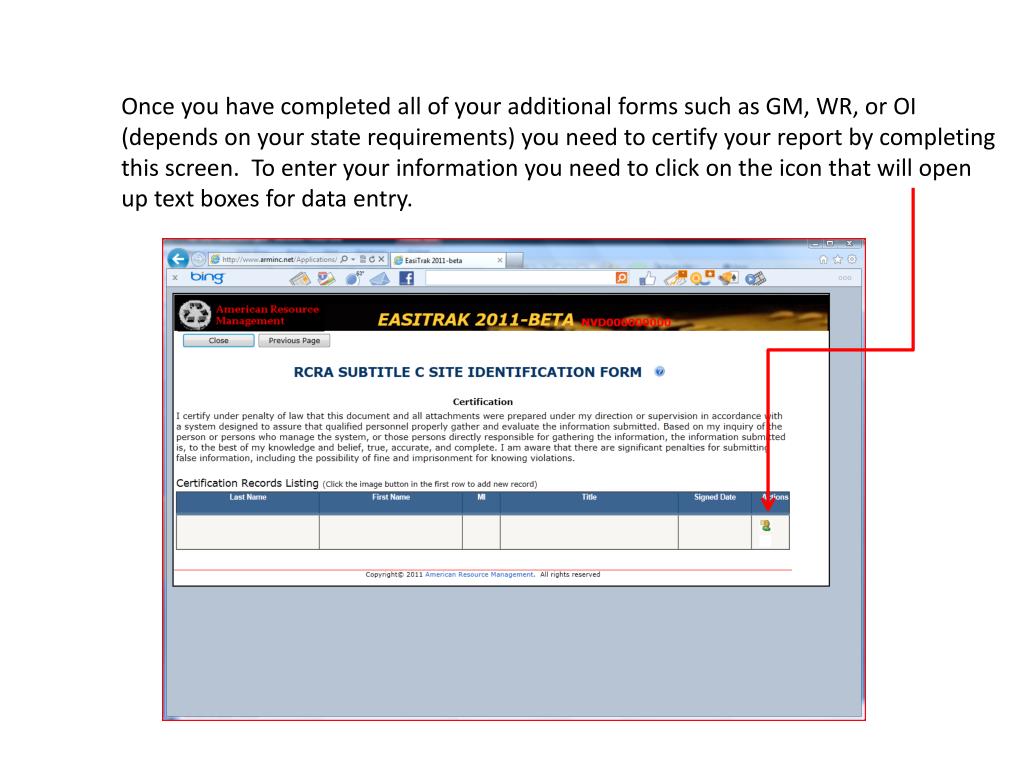
Task: Select the EasiTrak 2011-beta browser tab
Action: pos(448,260)
